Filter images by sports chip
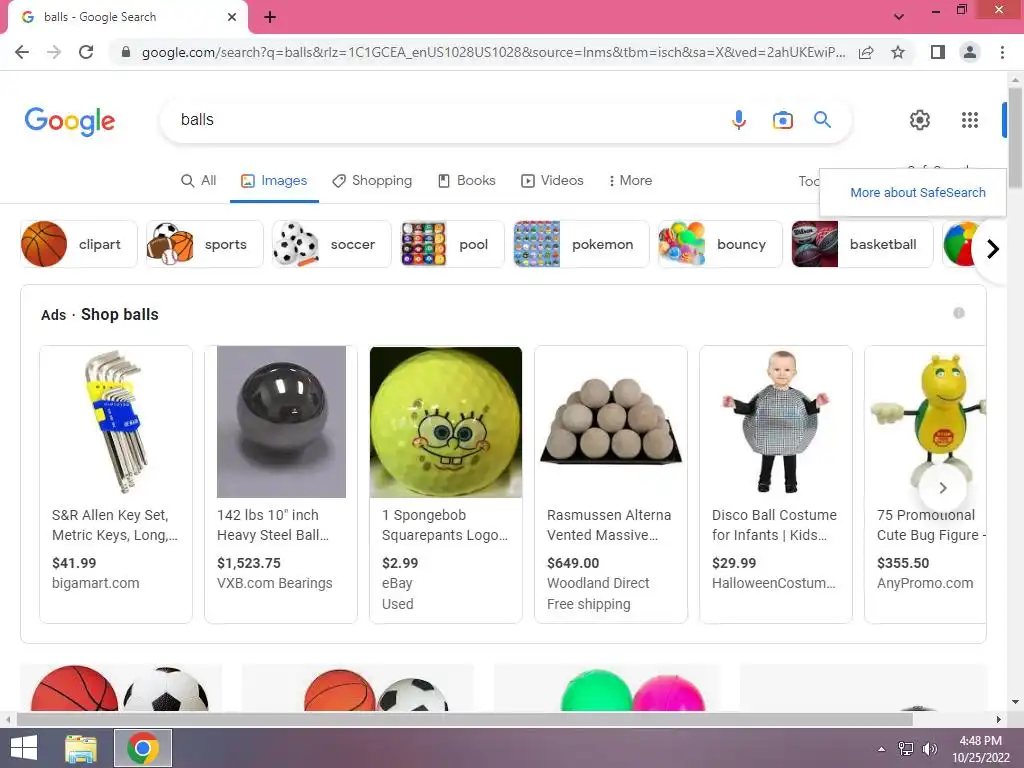The width and height of the screenshot is (1024, 768). [x=204, y=244]
